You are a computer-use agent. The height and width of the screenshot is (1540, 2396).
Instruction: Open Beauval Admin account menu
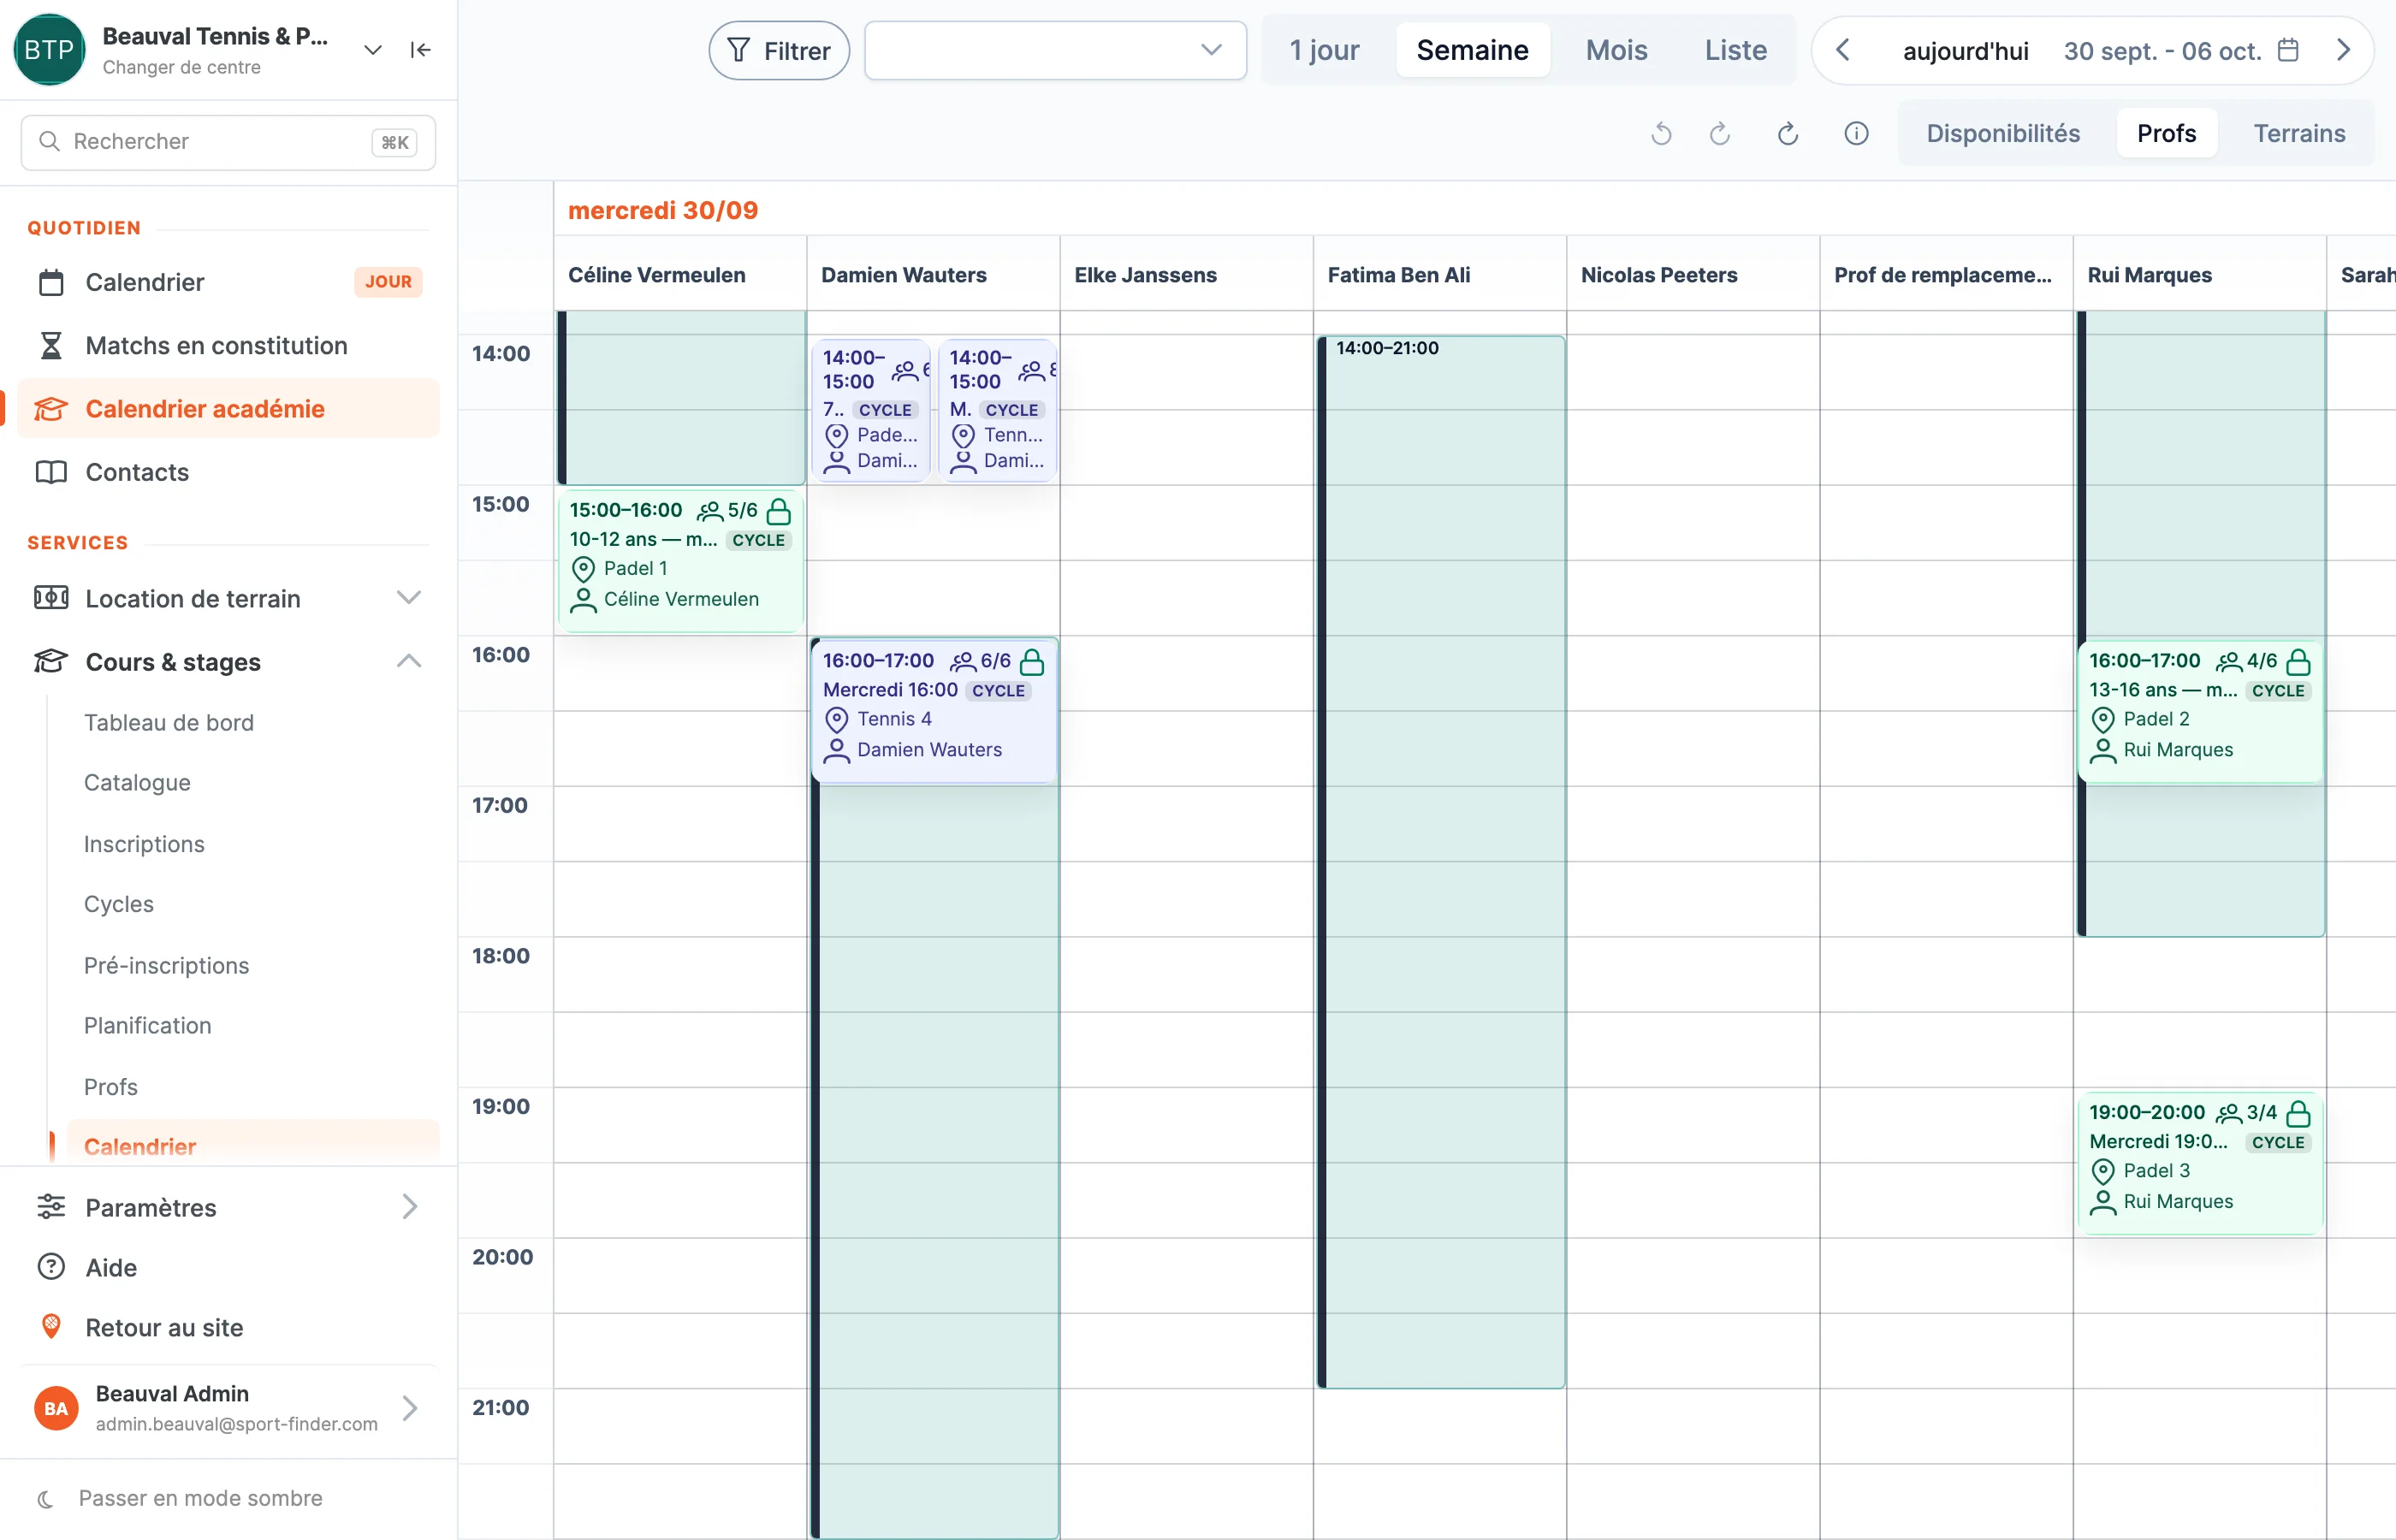pos(229,1408)
